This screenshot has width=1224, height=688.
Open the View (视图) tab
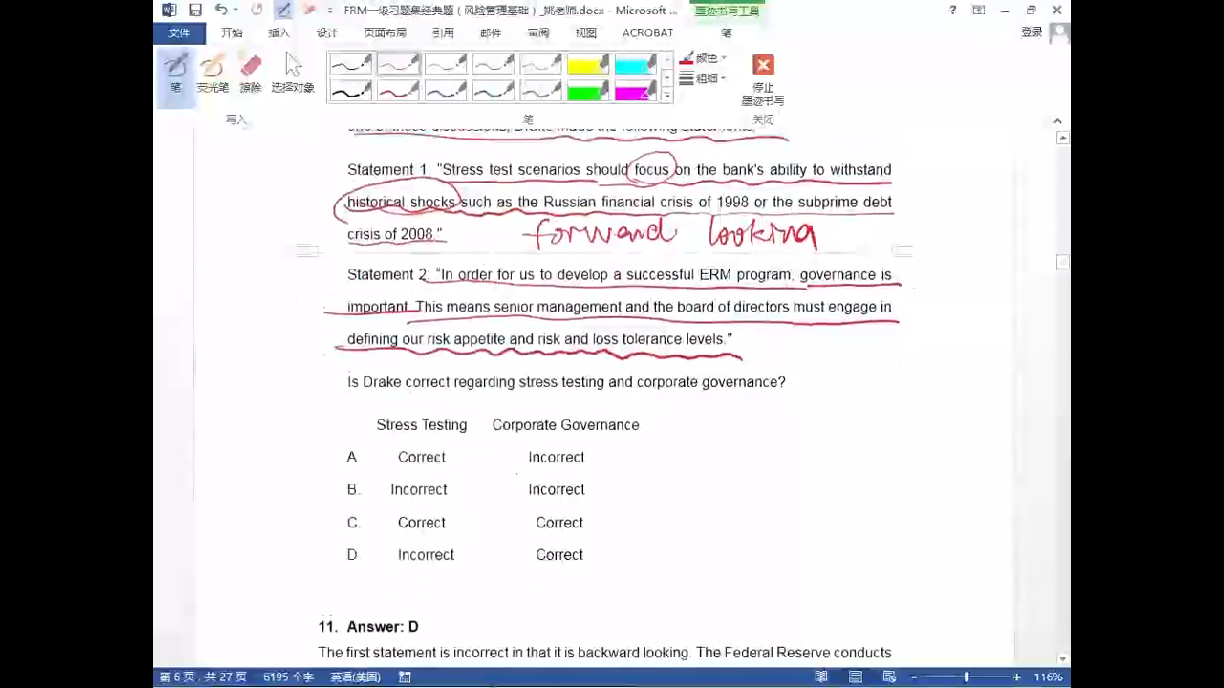(586, 33)
